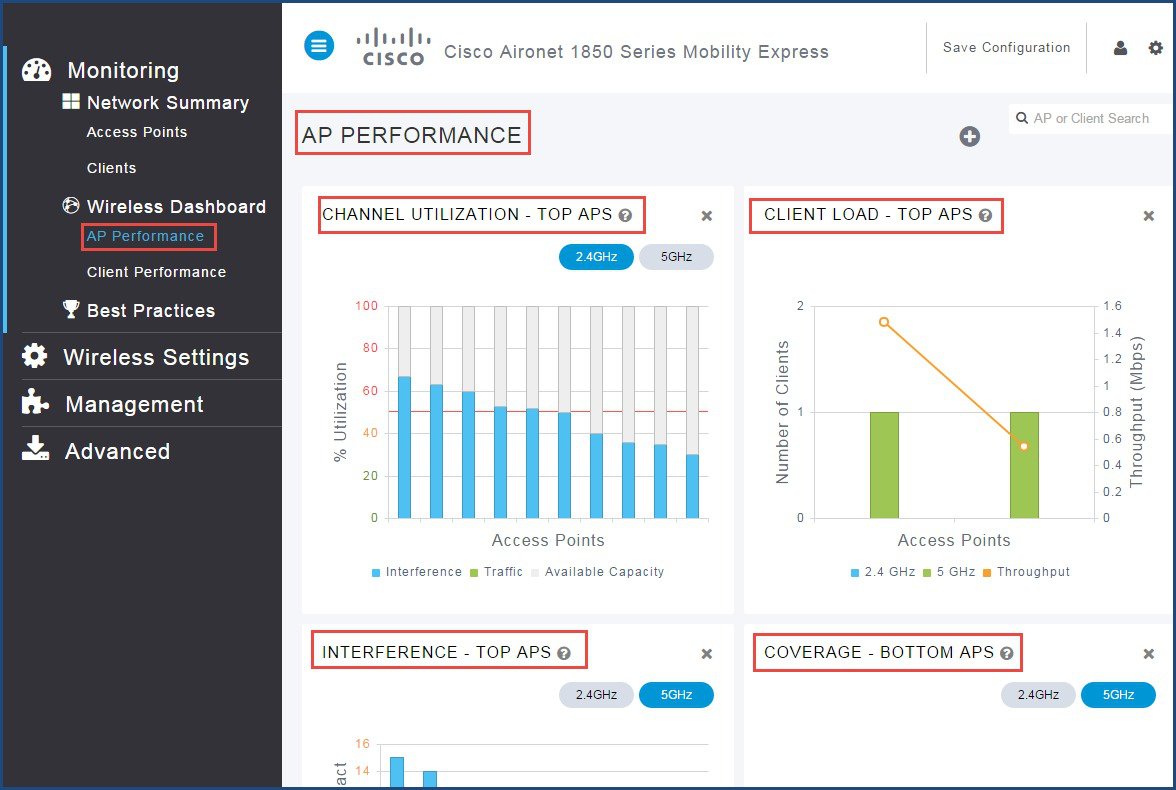
Task: Click the upper throughput point on orange line
Action: [884, 322]
